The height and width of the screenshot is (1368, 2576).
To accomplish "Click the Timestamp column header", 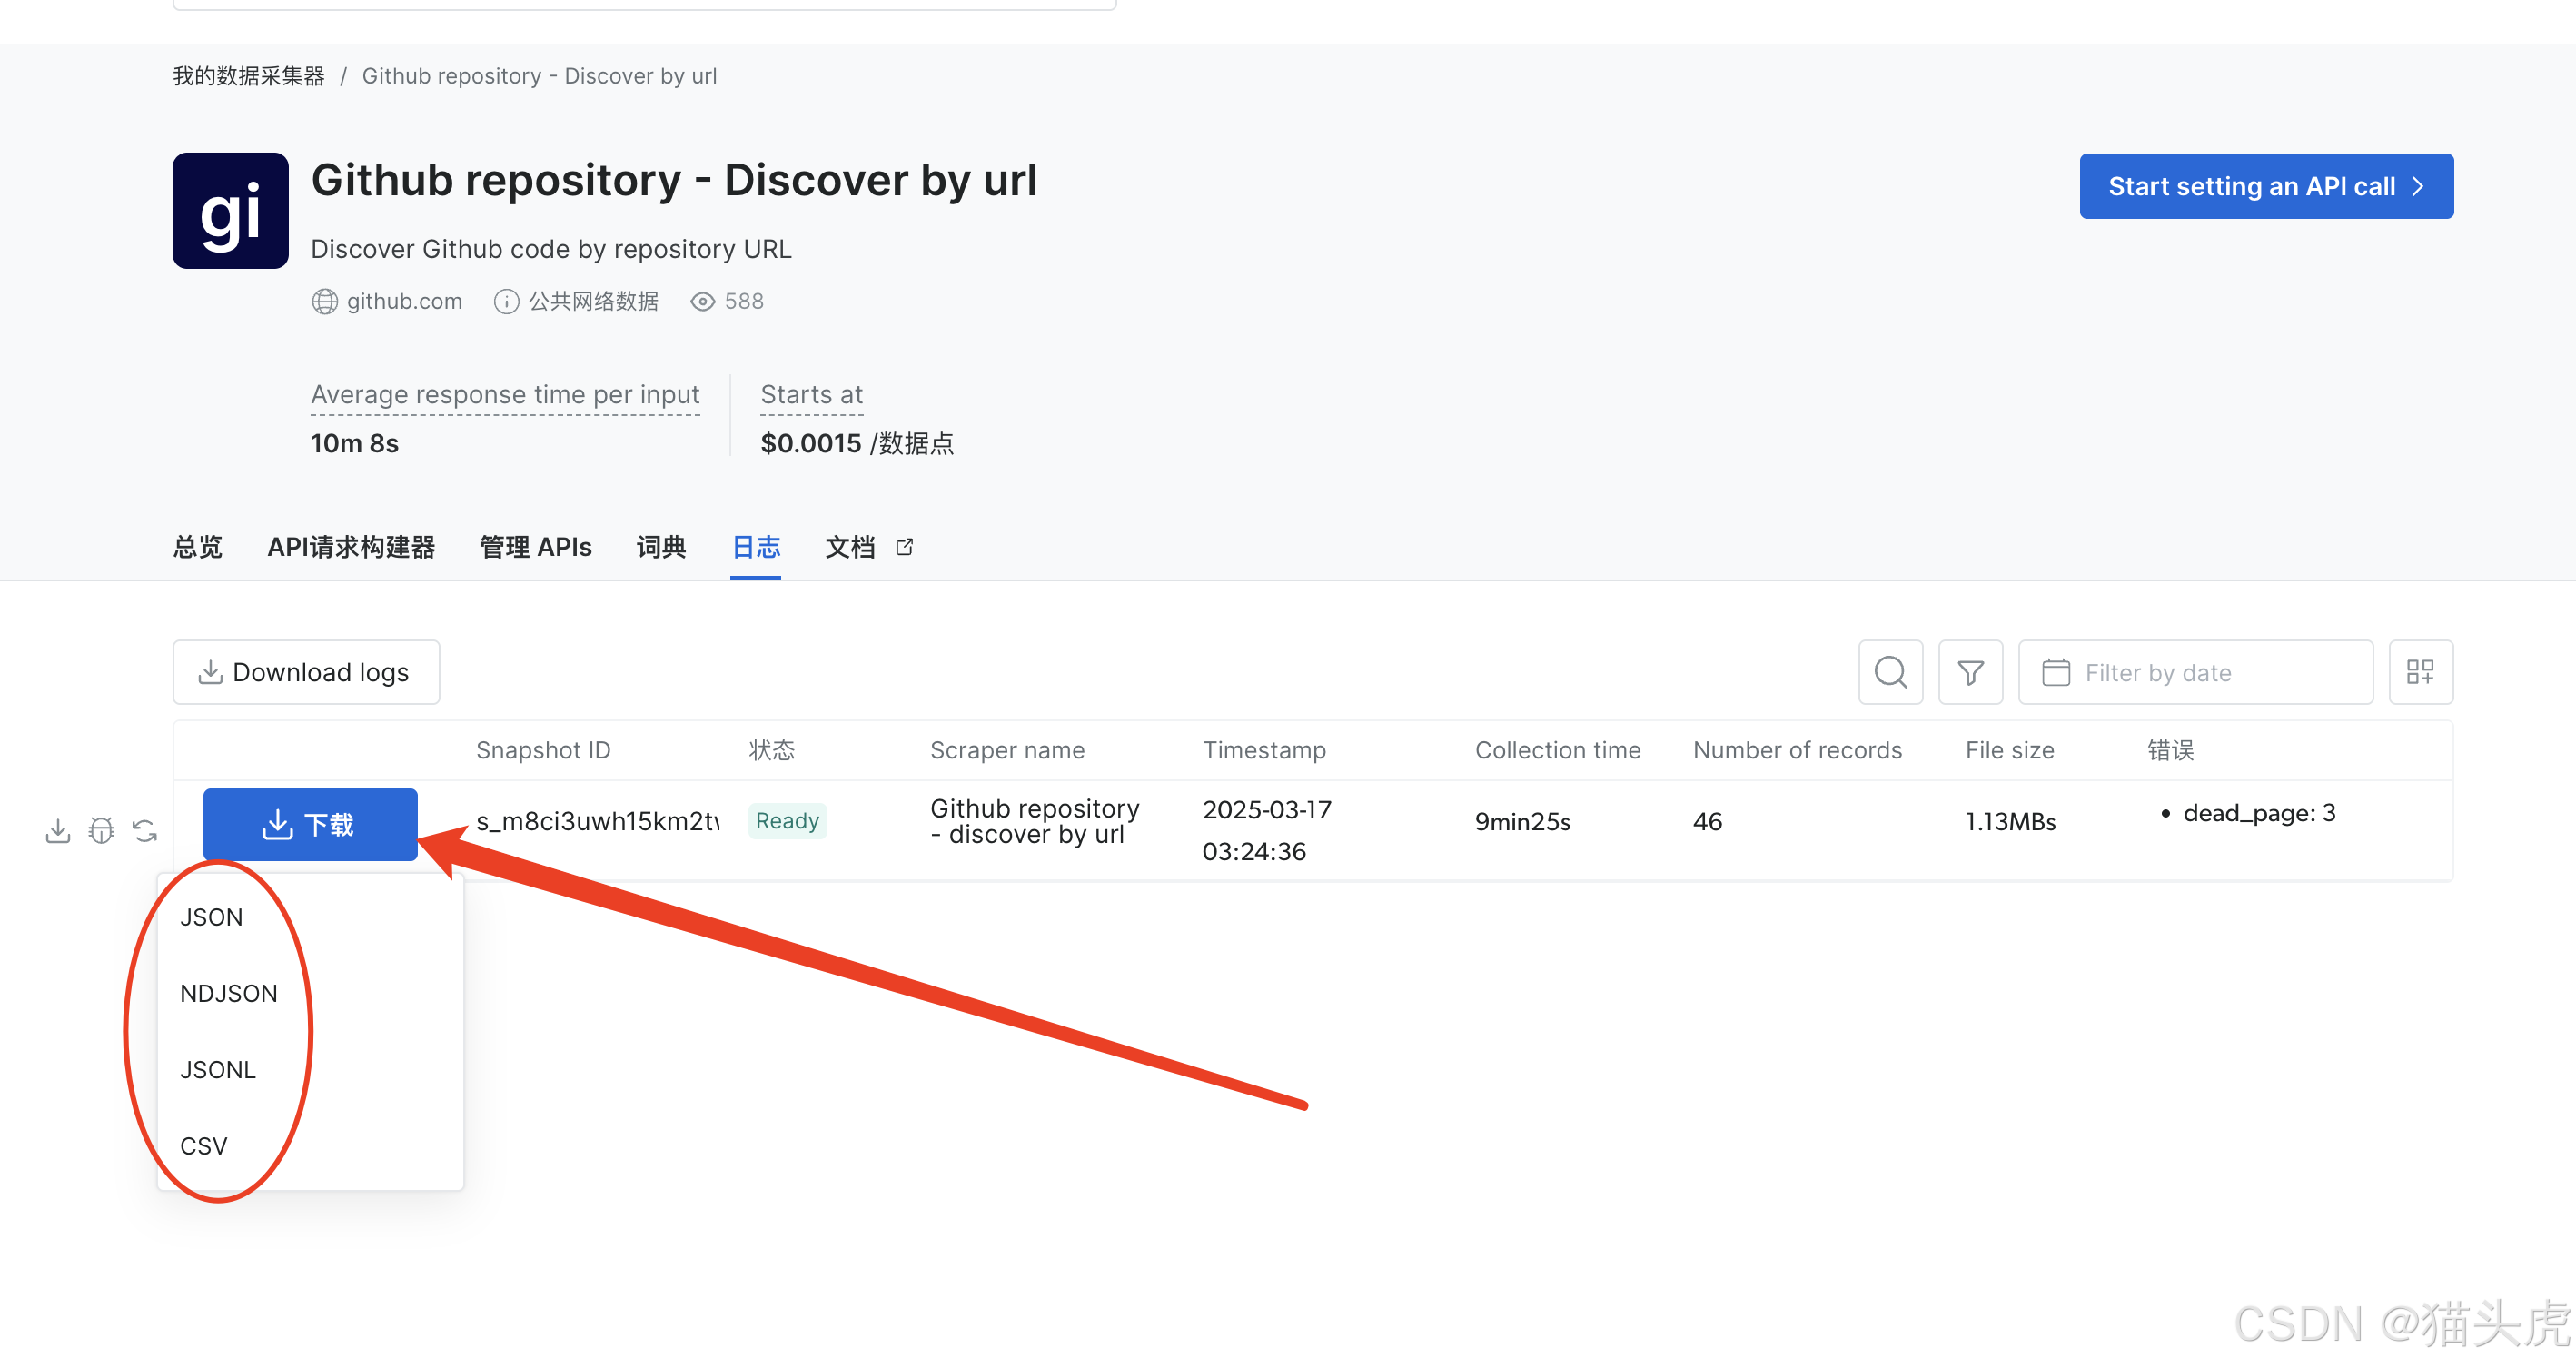I will (1264, 750).
